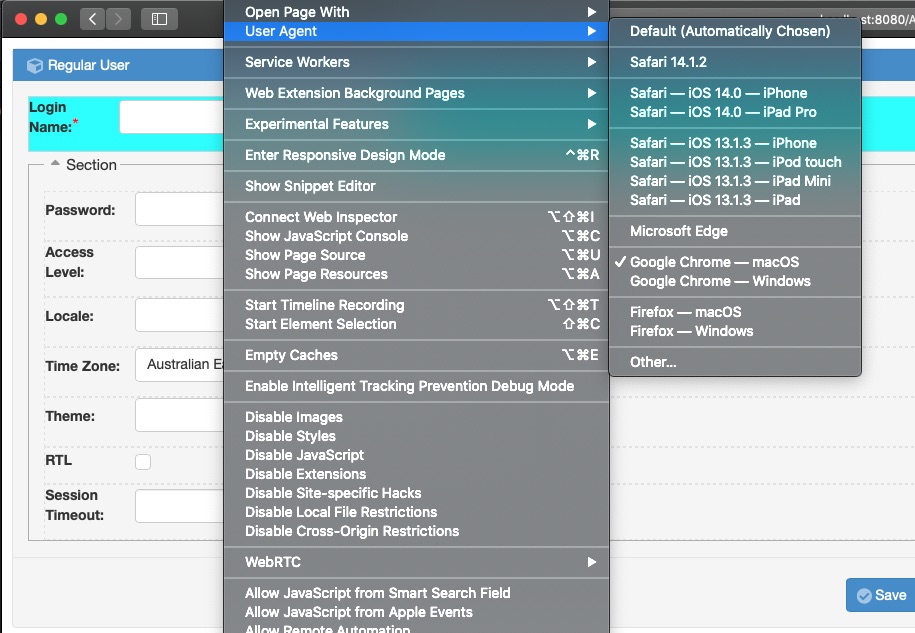The width and height of the screenshot is (915, 633).
Task: Toggle the RTL checkbox
Action: [143, 461]
